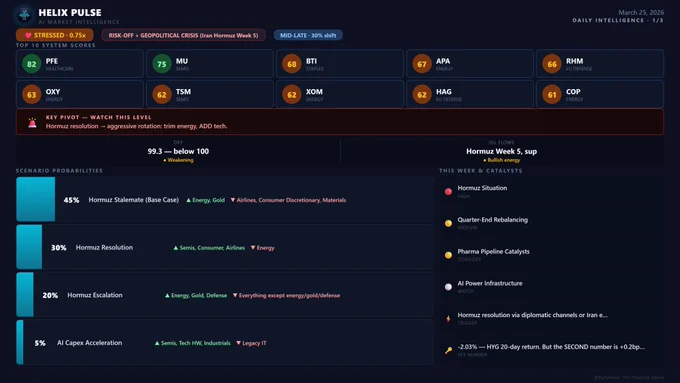Viewport: 680px width, 383px height.
Task: Select 'Hormuz Resolution' scenario label
Action: (x=105, y=248)
